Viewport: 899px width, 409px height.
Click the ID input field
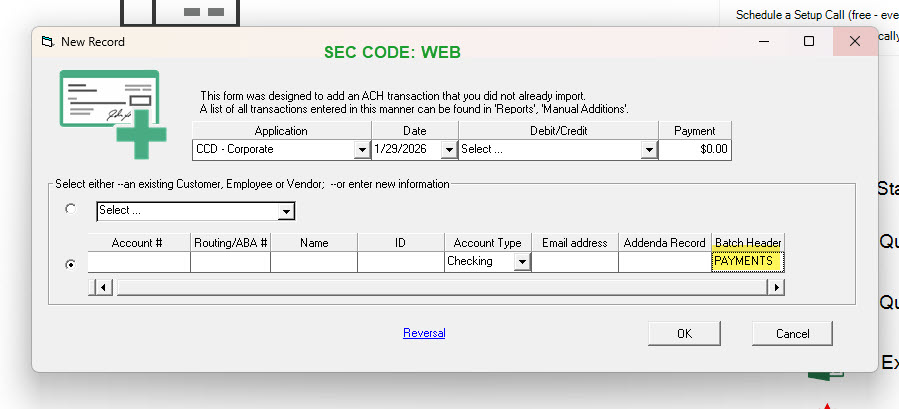[401, 262]
